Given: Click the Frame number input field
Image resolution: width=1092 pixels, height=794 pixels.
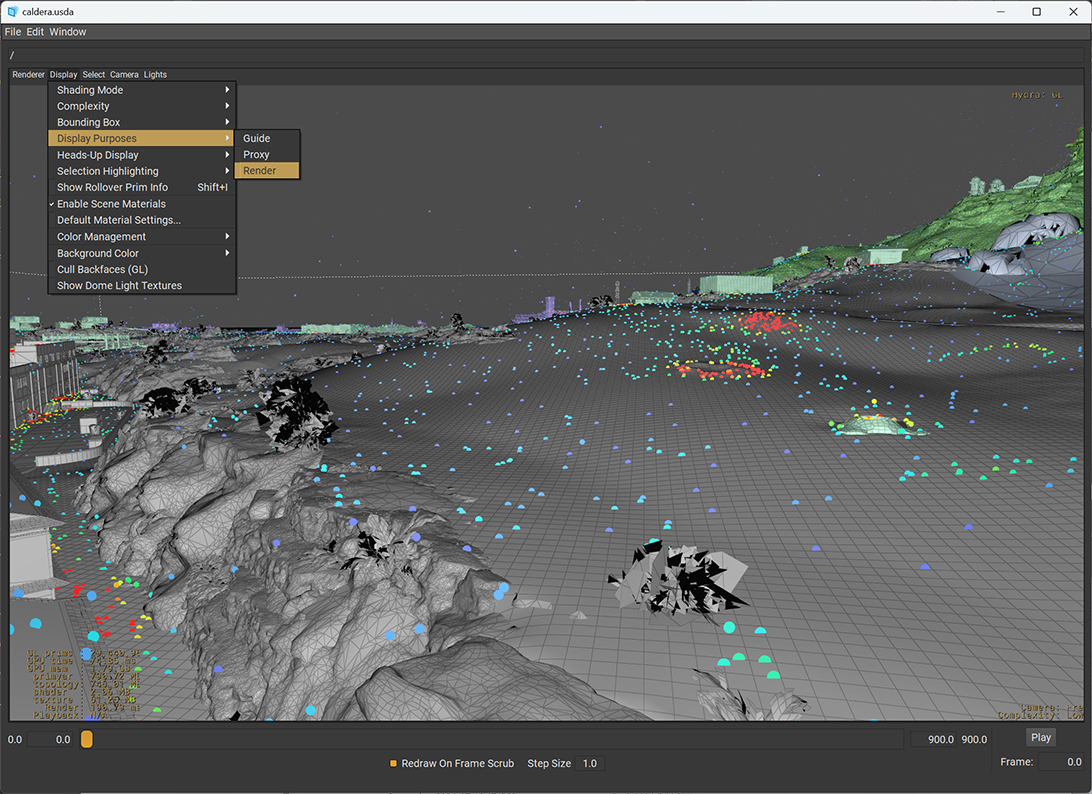Looking at the screenshot, I should point(1061,762).
